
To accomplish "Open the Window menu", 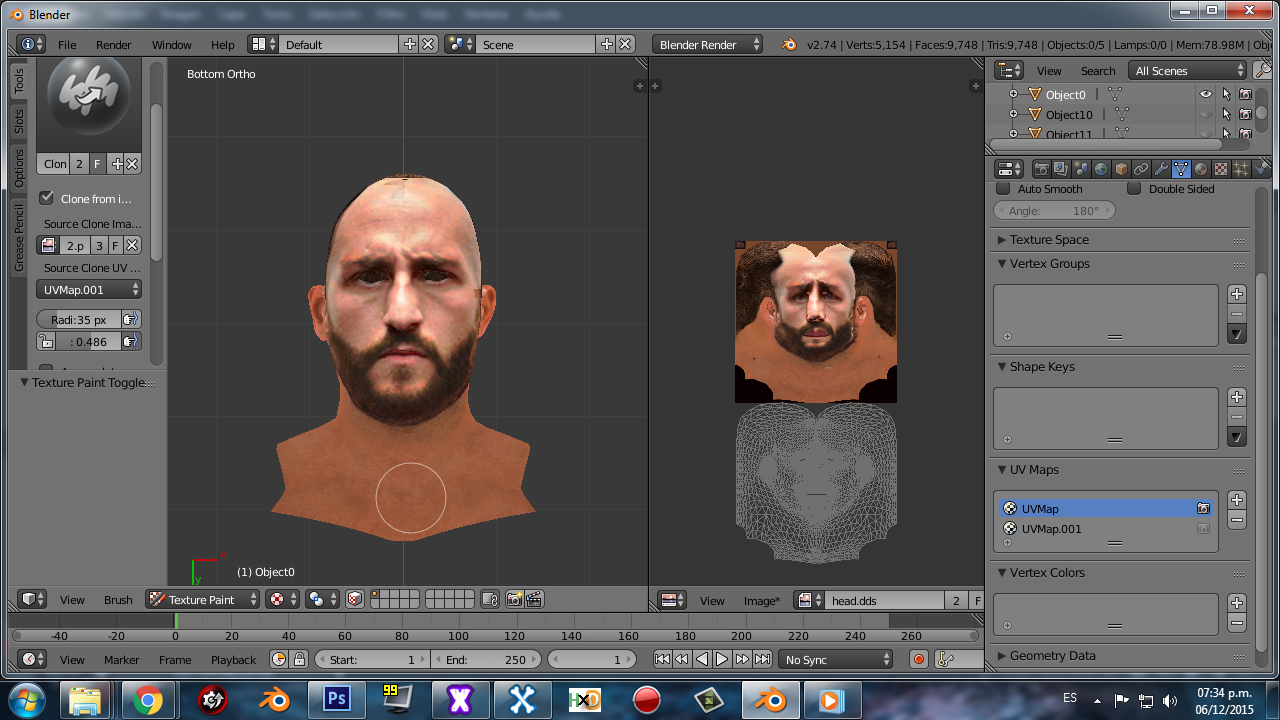I will 171,44.
